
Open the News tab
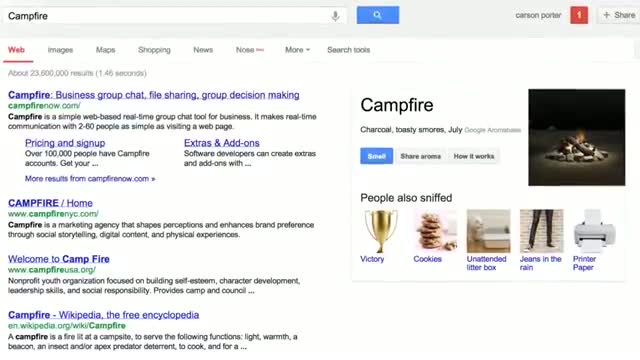203,50
